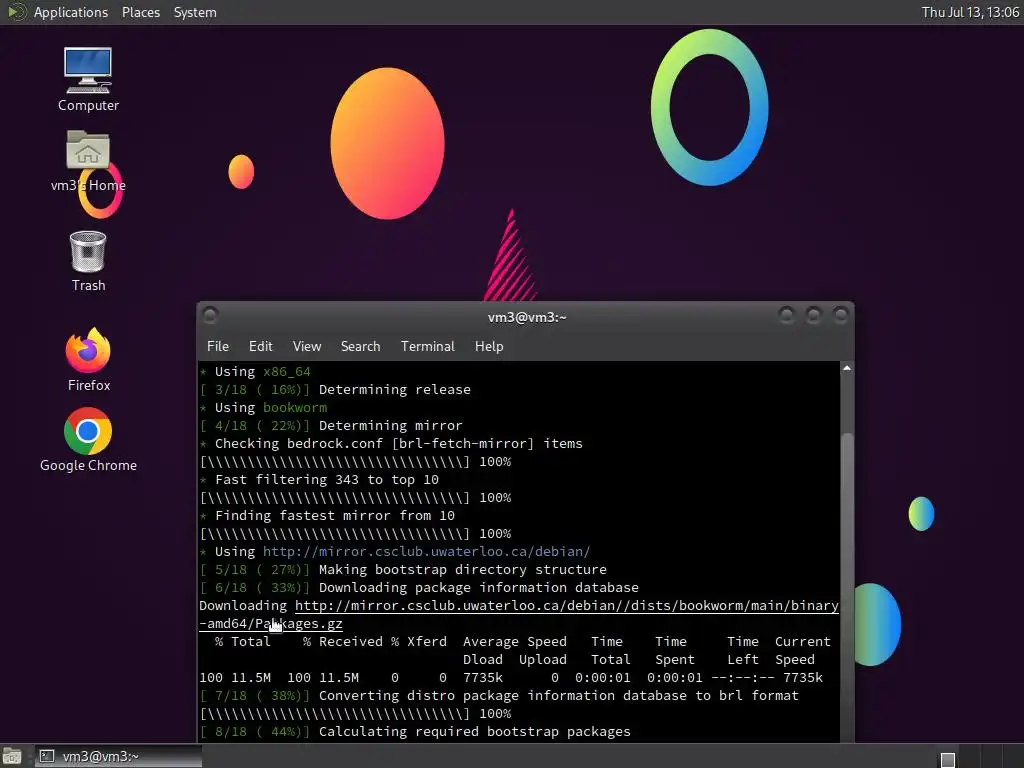Click 'Making bootstrap directory structure' line

pos(462,570)
